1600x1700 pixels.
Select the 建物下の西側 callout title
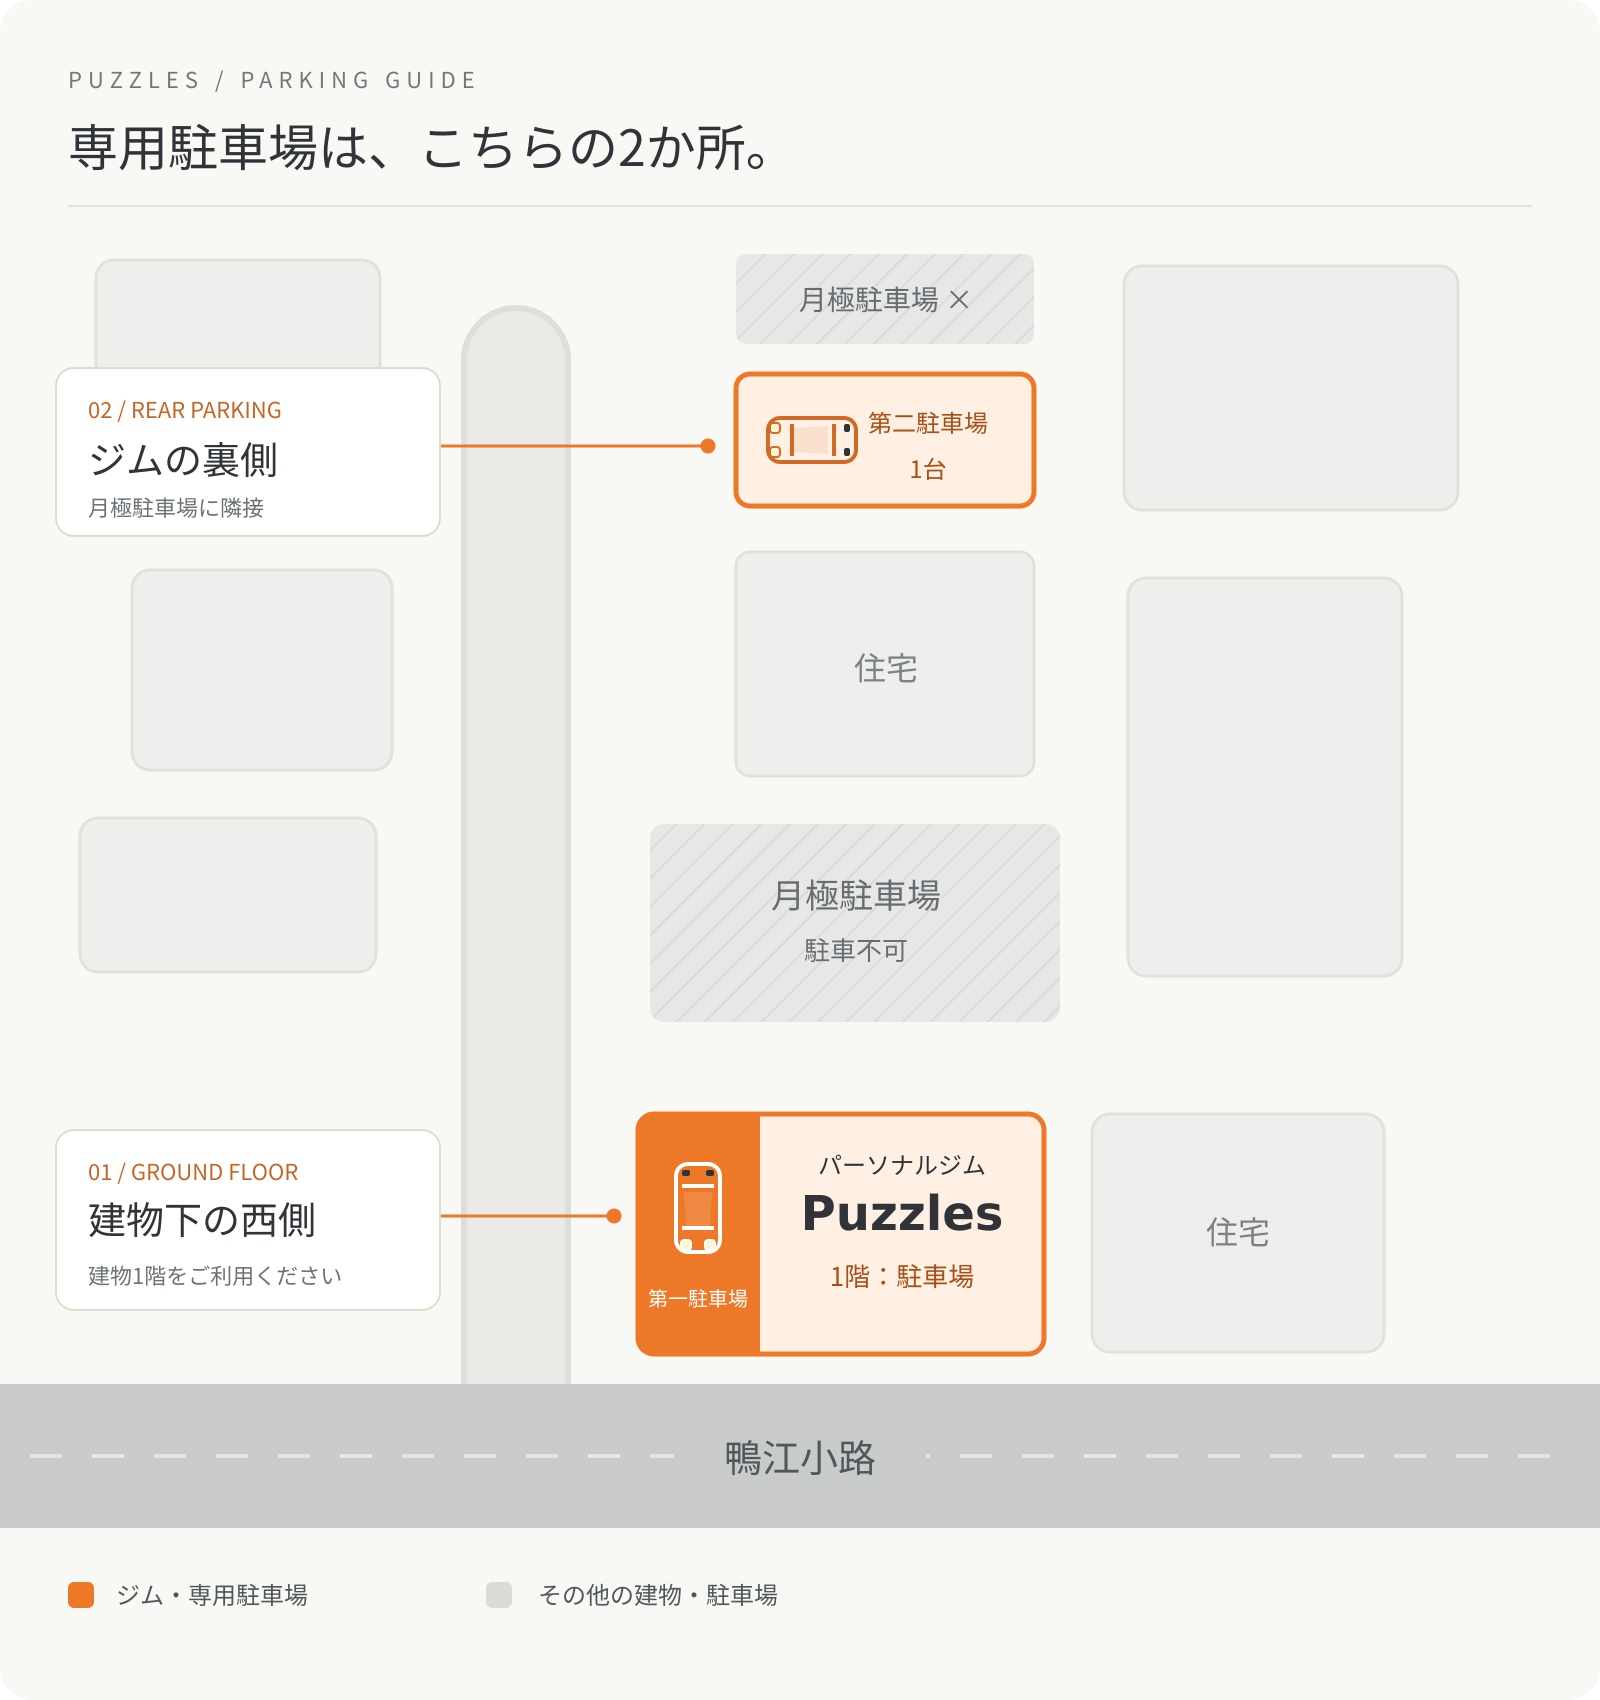click(x=202, y=1220)
